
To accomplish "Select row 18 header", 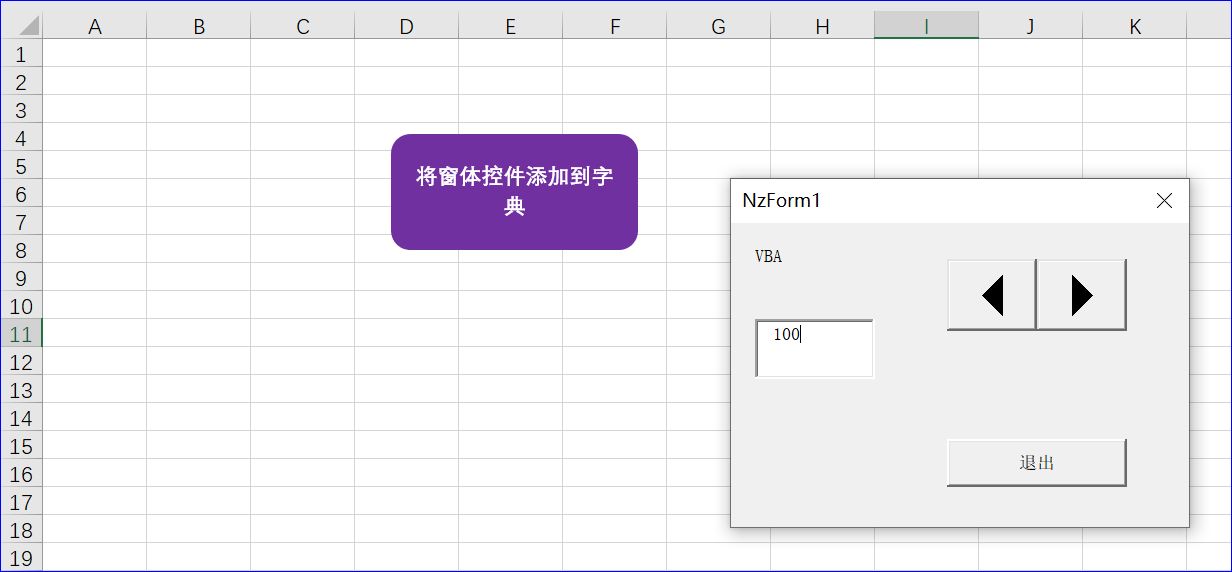I will [x=21, y=529].
